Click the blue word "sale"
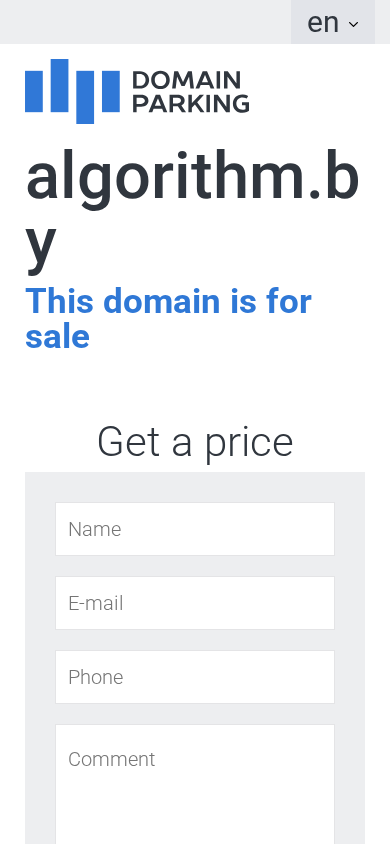Screen dimensions: 390x844 coord(58,337)
